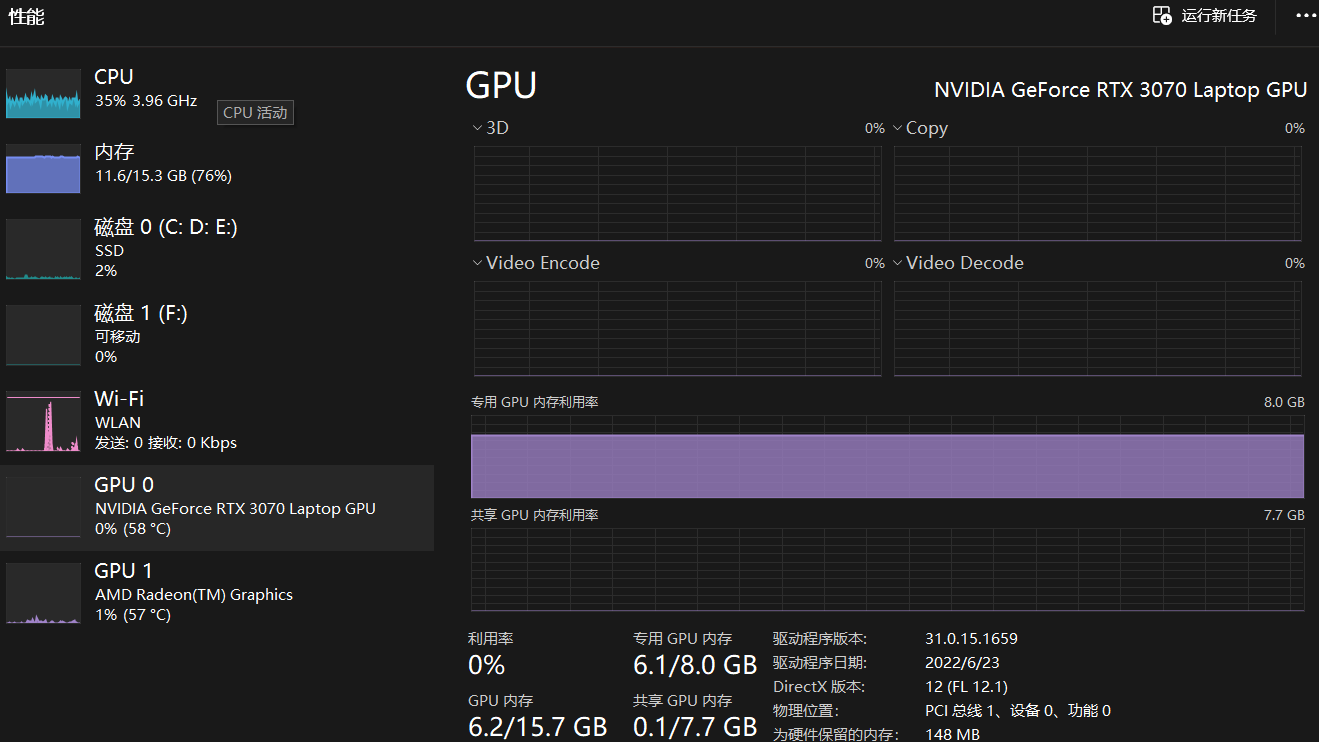Click the 性能 page title
The height and width of the screenshot is (742, 1319).
pos(26,17)
